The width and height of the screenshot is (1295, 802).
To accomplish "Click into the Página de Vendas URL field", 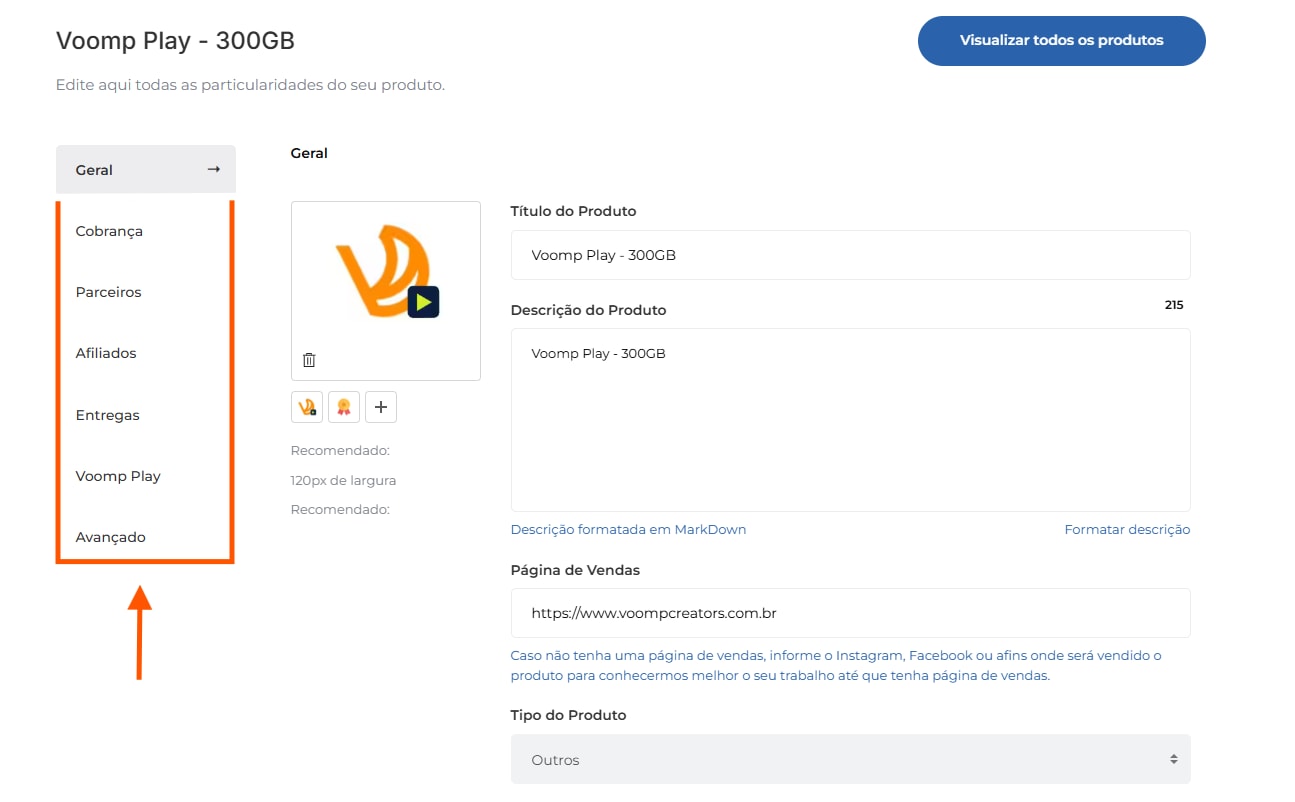I will coord(849,613).
